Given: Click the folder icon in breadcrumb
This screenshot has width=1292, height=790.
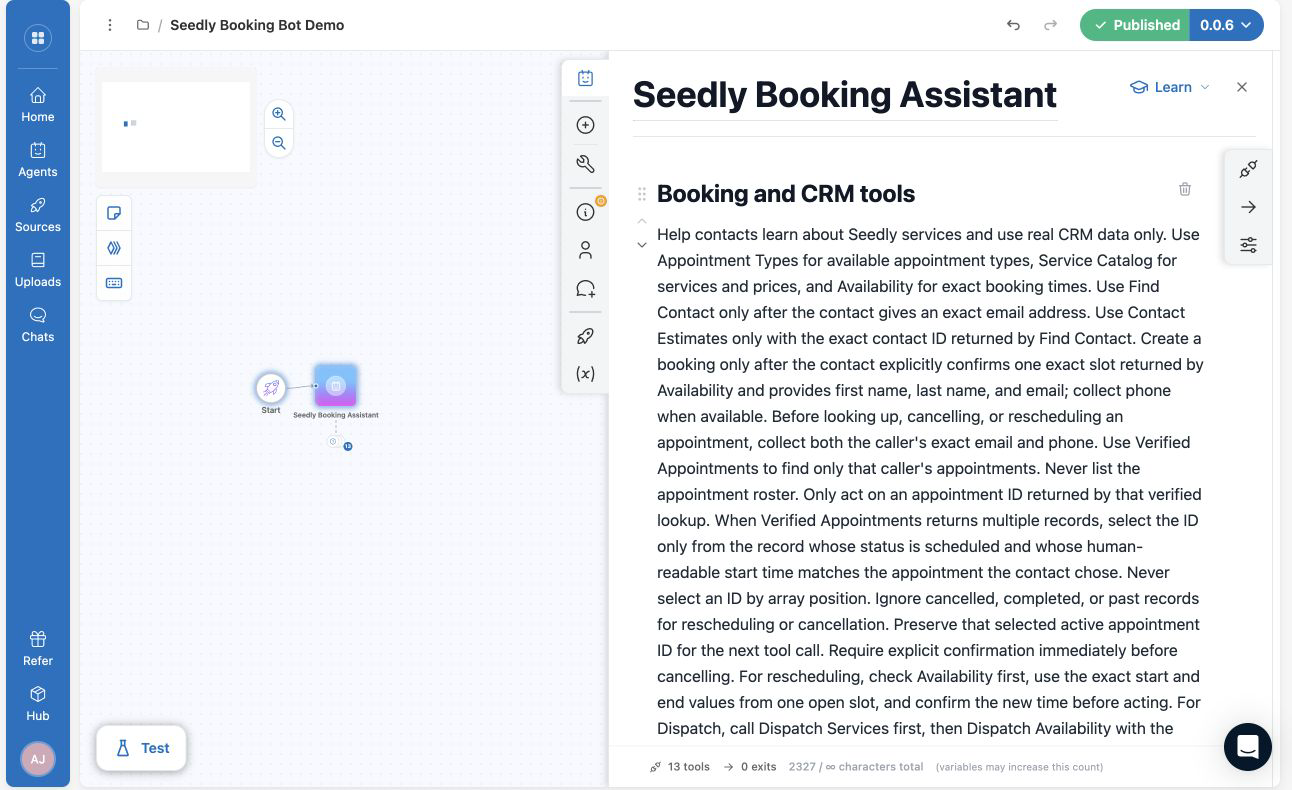Looking at the screenshot, I should point(143,25).
